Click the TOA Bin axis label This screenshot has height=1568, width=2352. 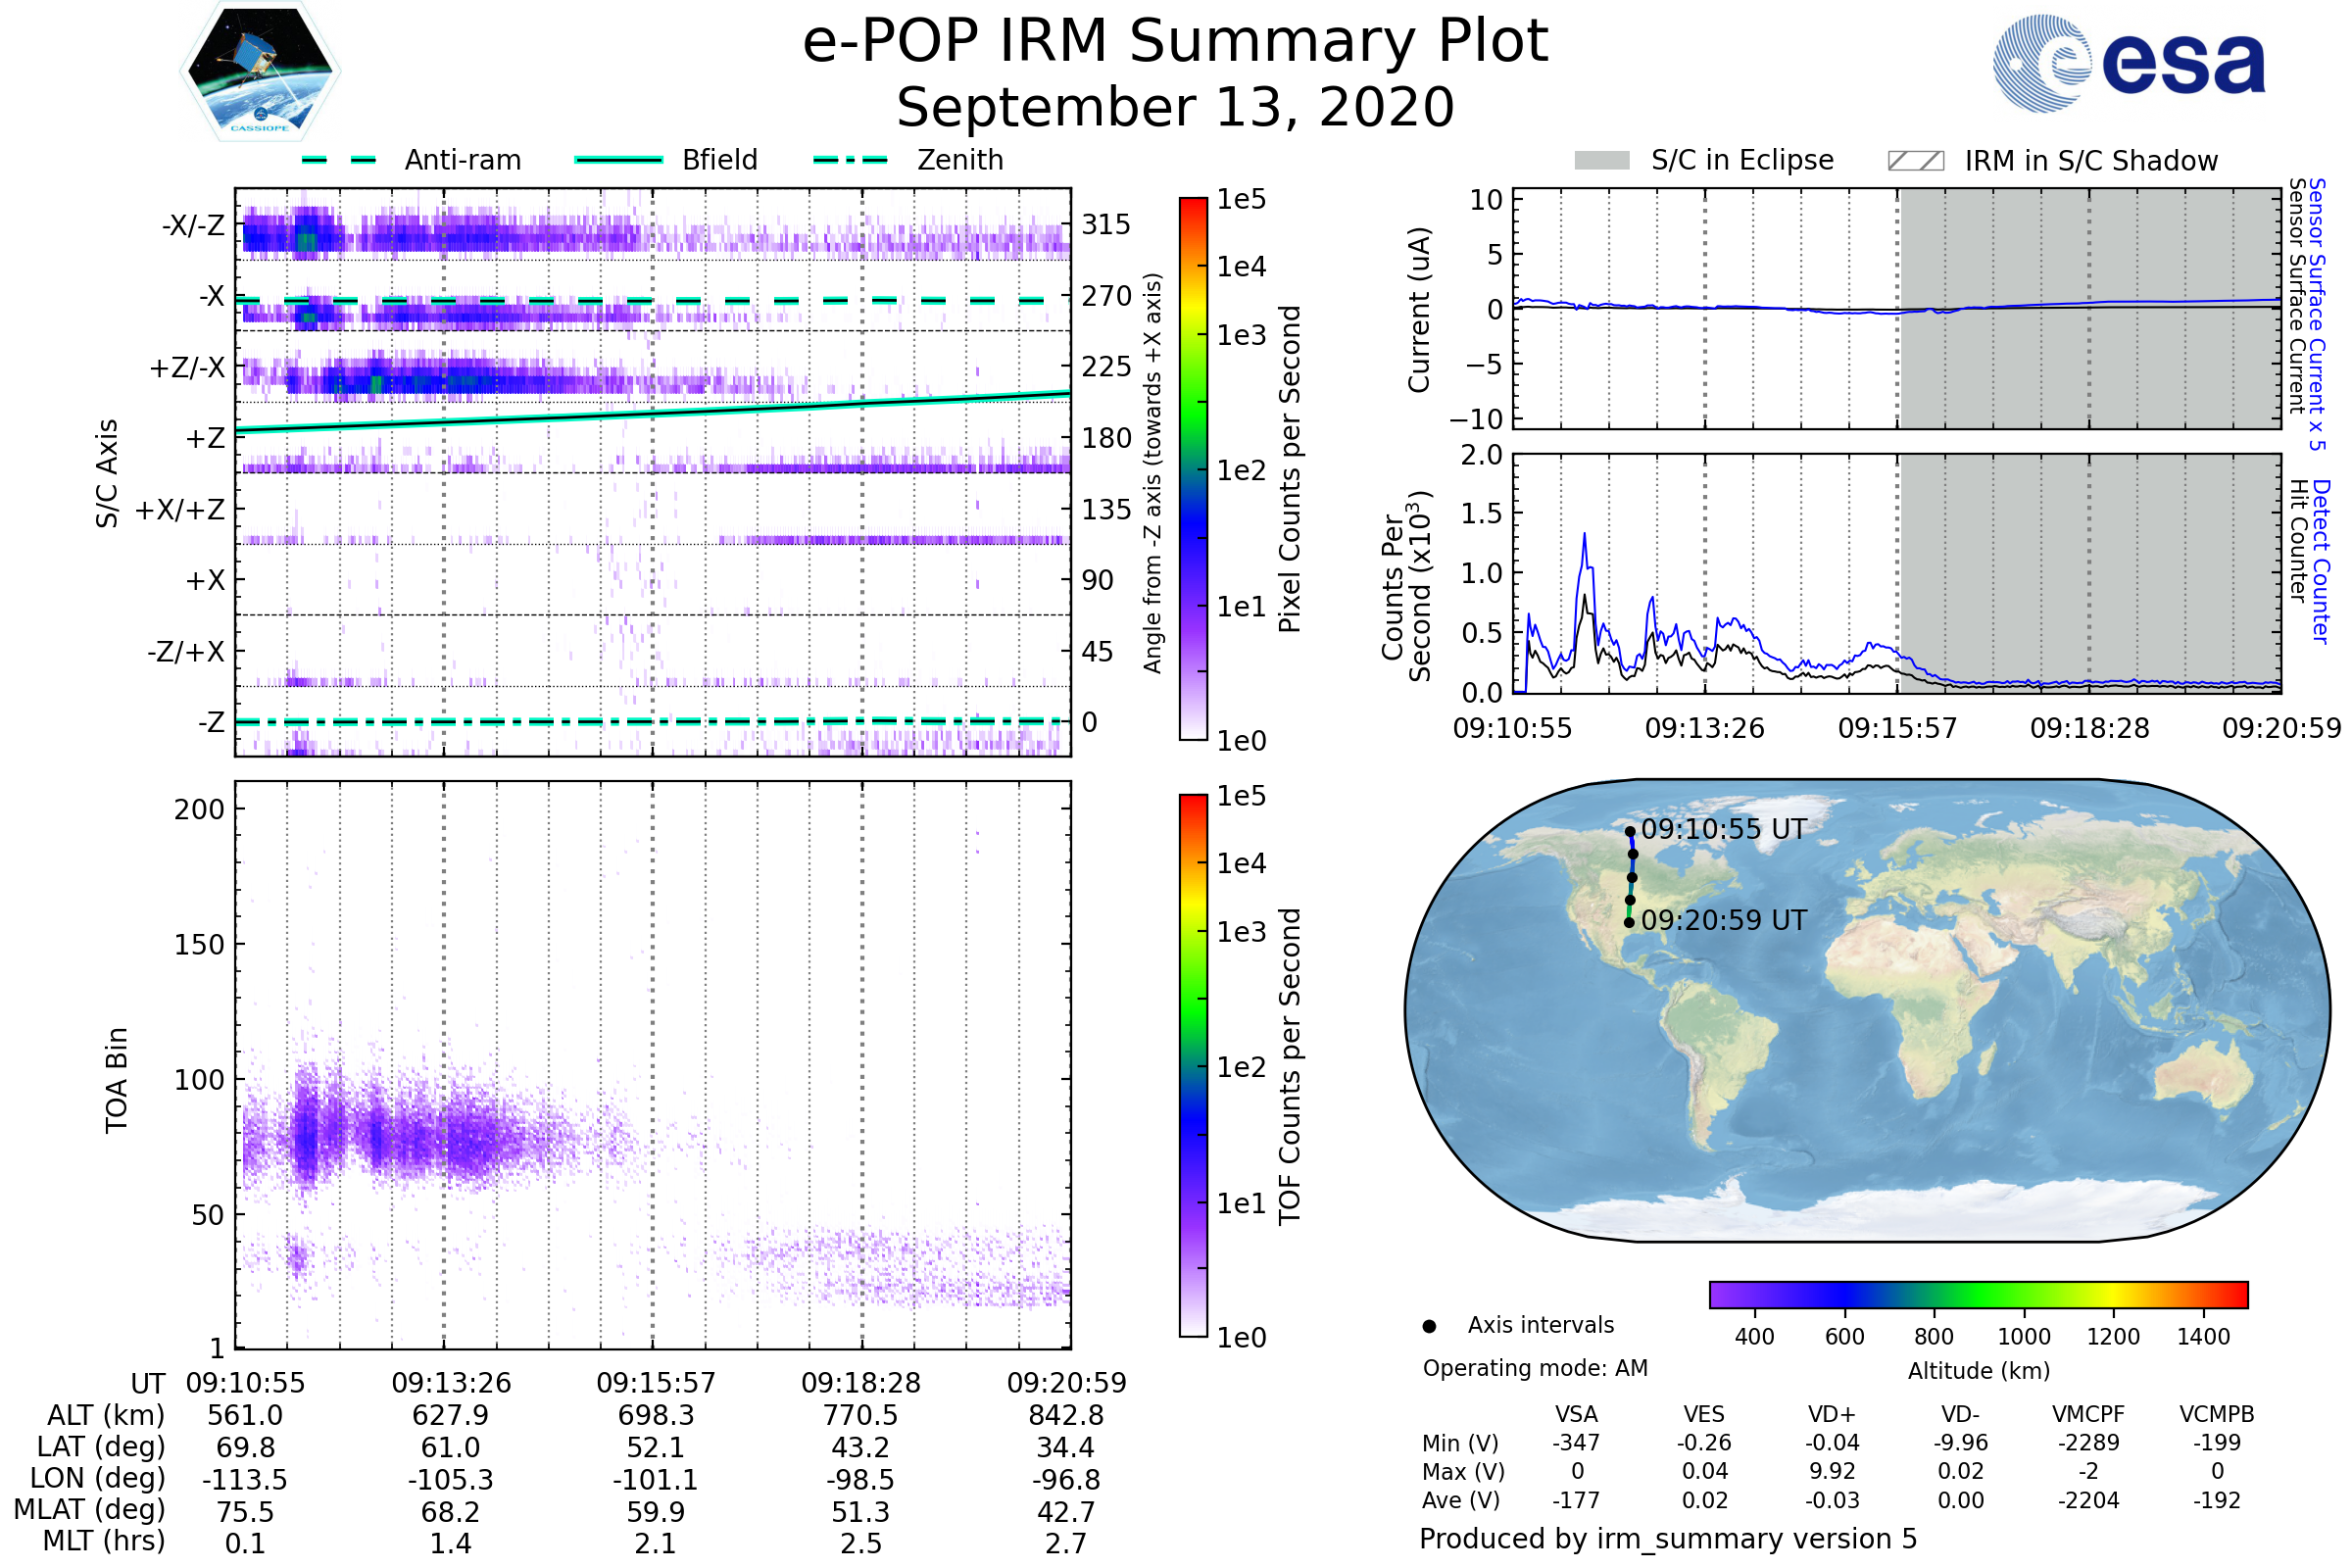tap(116, 1080)
